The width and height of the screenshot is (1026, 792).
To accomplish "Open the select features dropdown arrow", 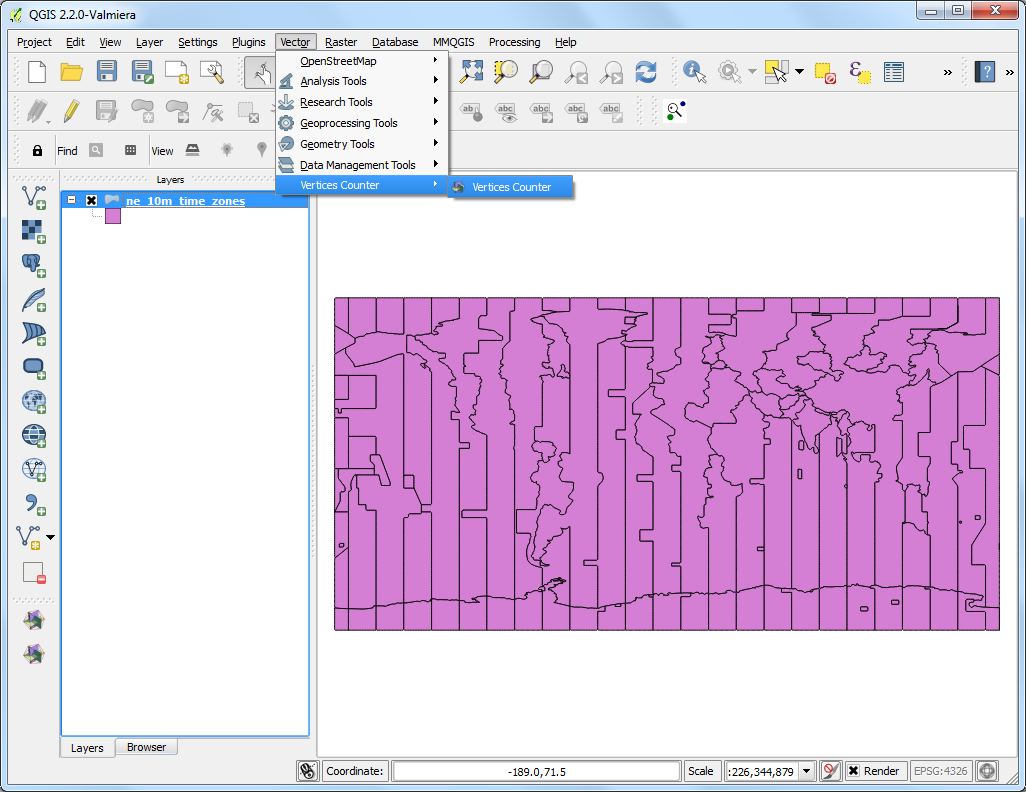I will (797, 72).
